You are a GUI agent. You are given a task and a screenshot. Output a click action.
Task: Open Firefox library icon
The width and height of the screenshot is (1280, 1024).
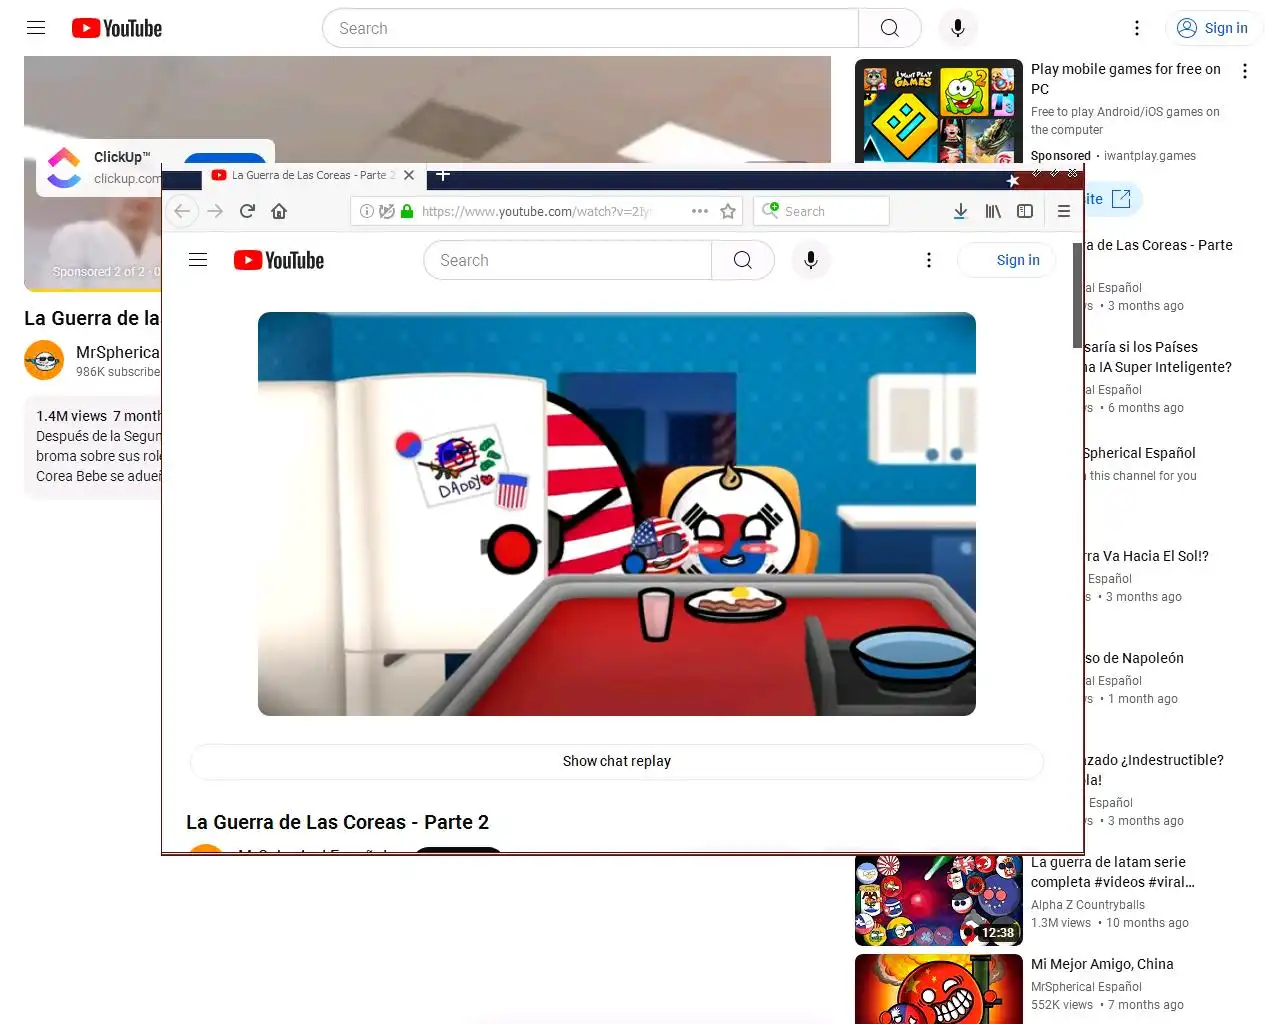coord(993,211)
